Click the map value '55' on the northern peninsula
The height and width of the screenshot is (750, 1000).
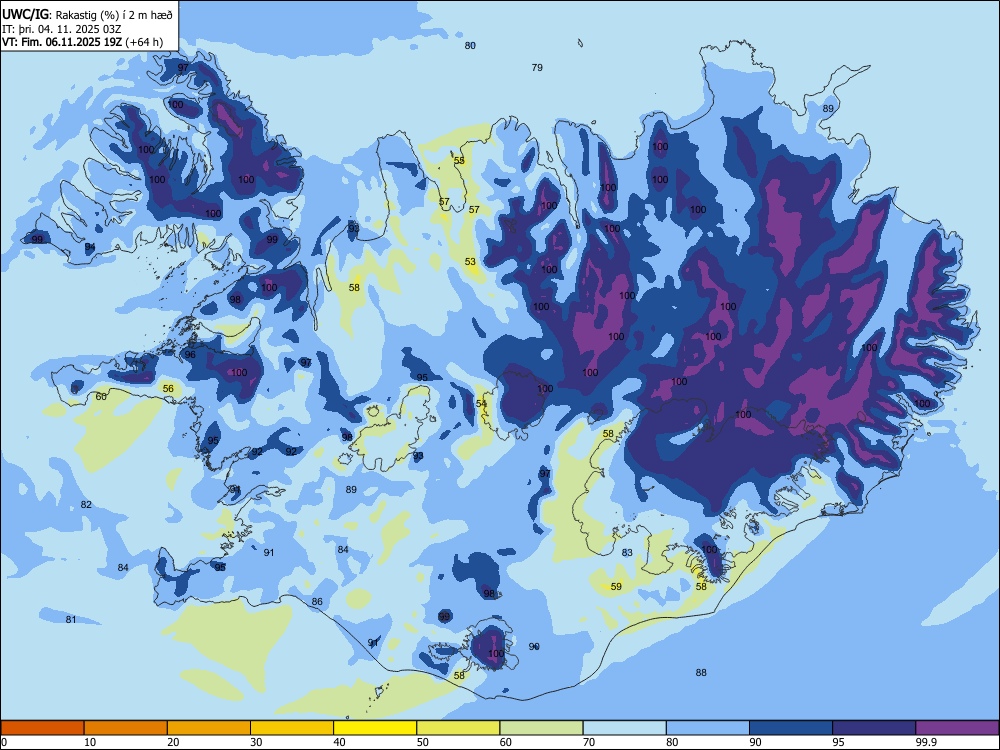click(459, 161)
